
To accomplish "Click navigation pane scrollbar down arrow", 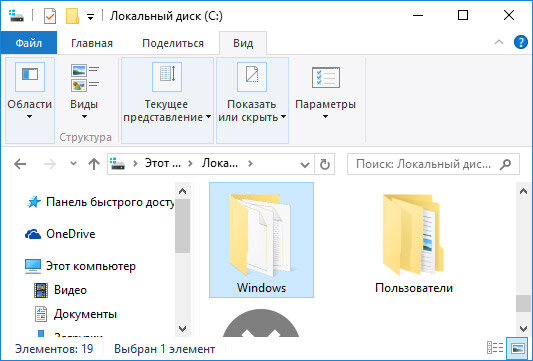I will pos(183,328).
